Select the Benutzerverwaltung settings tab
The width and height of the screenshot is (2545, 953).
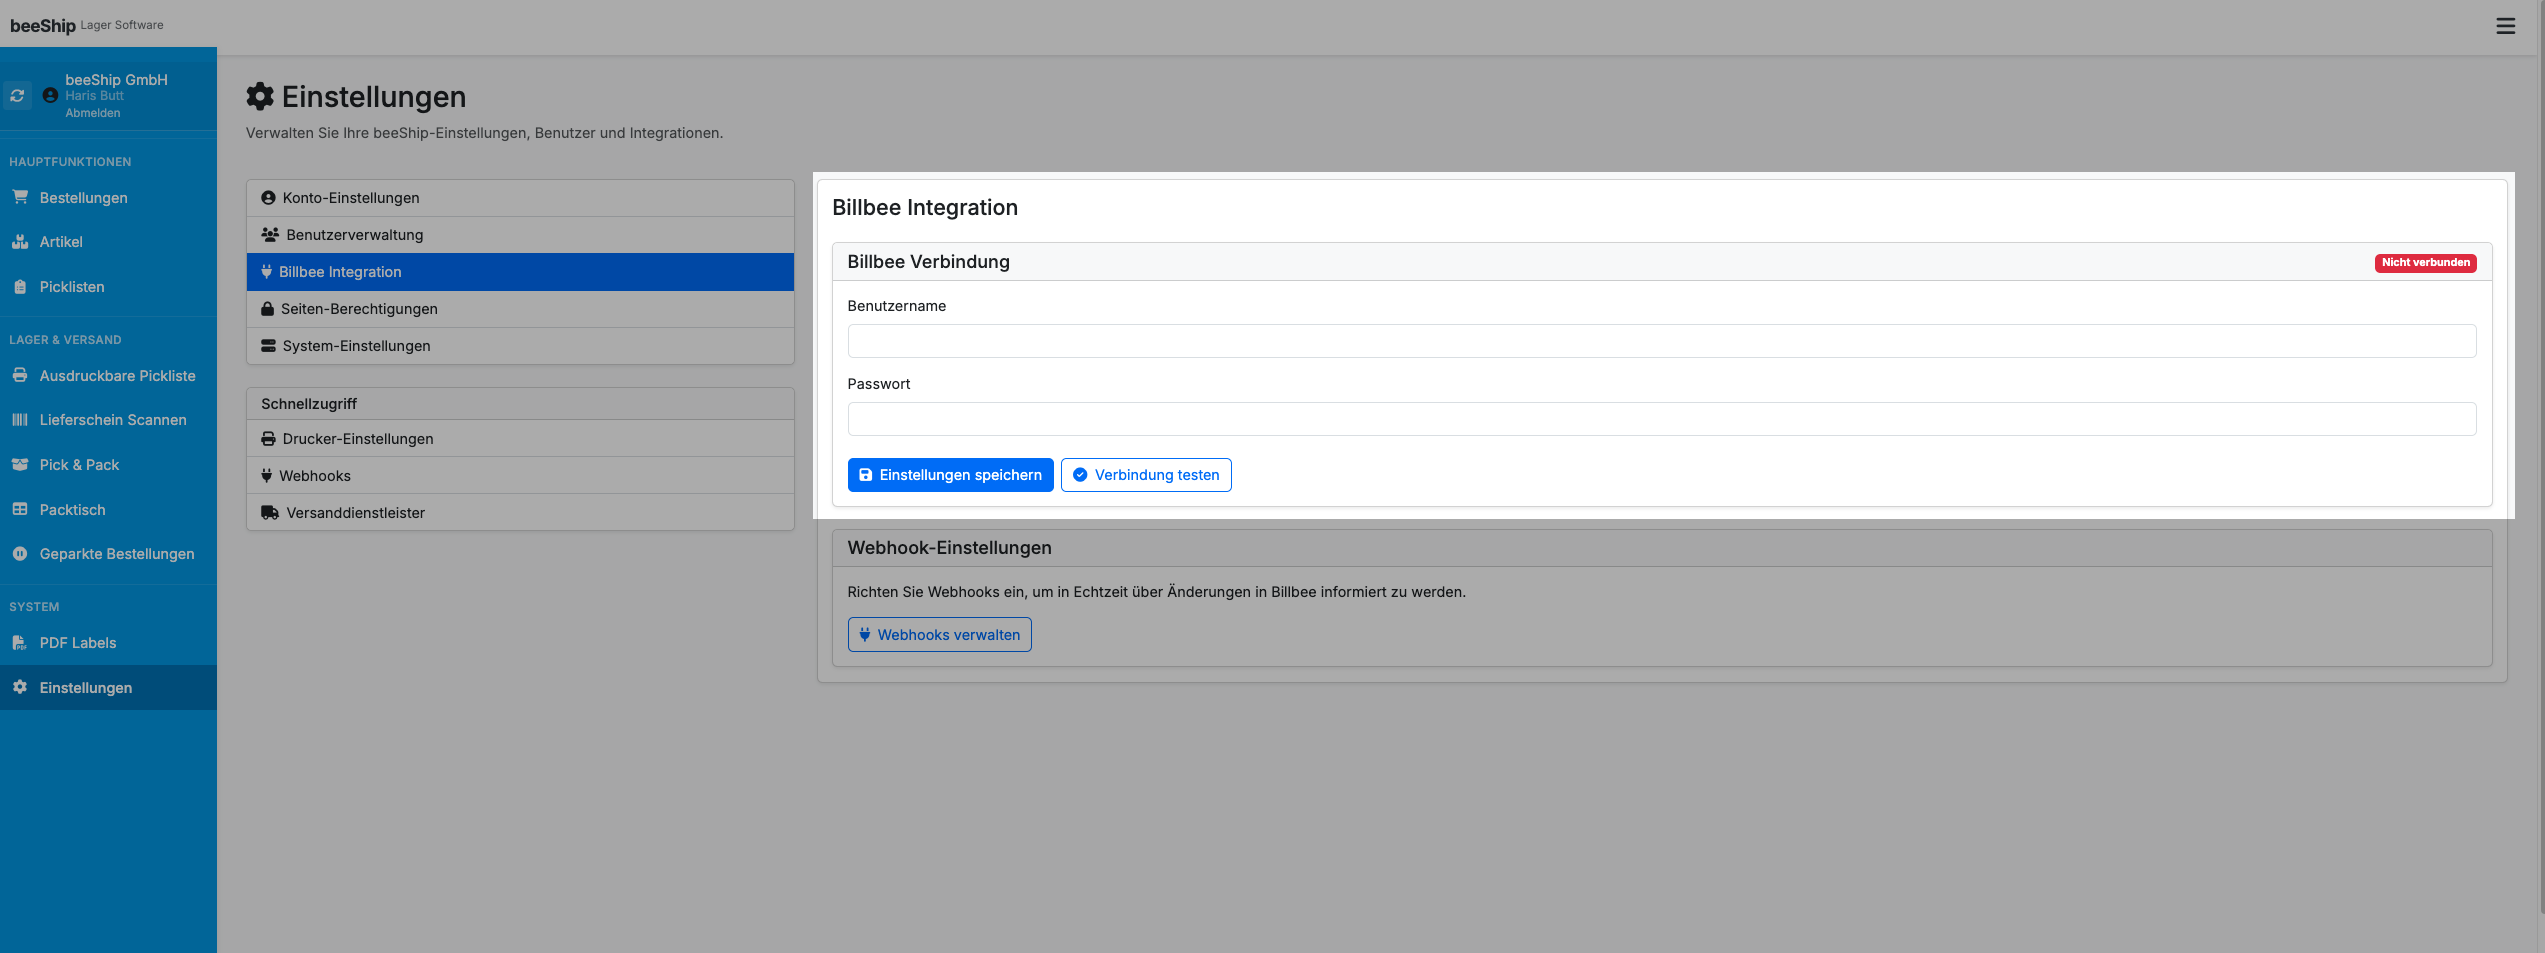click(x=520, y=235)
